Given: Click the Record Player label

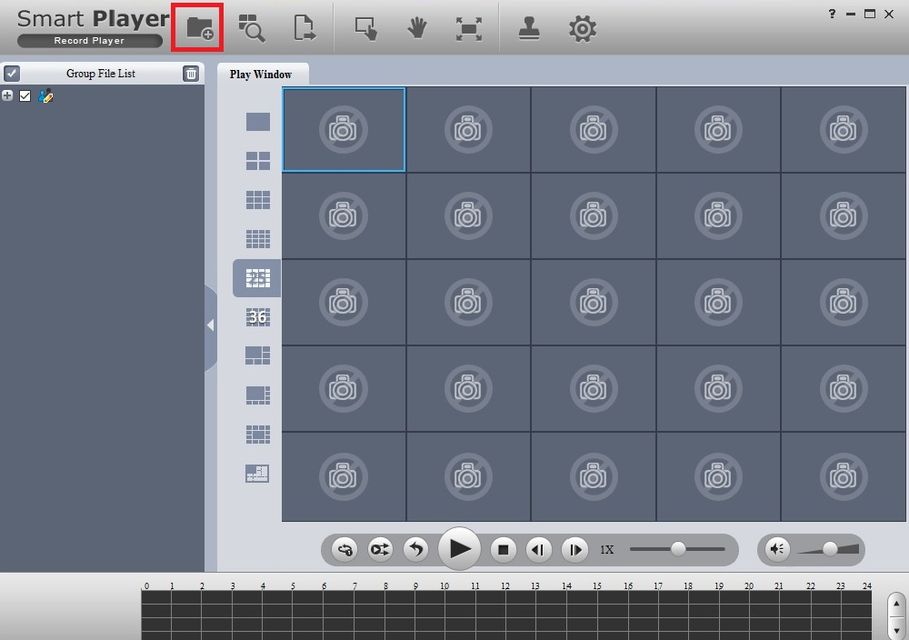Looking at the screenshot, I should [x=89, y=41].
